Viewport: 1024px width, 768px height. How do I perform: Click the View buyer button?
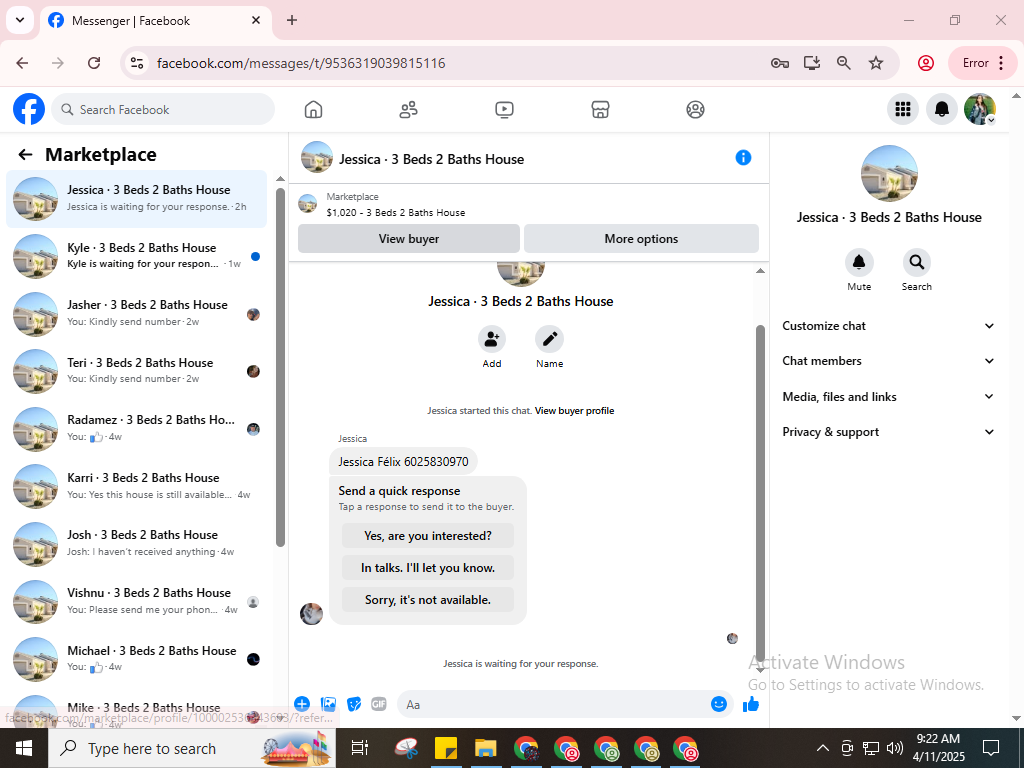pos(409,238)
